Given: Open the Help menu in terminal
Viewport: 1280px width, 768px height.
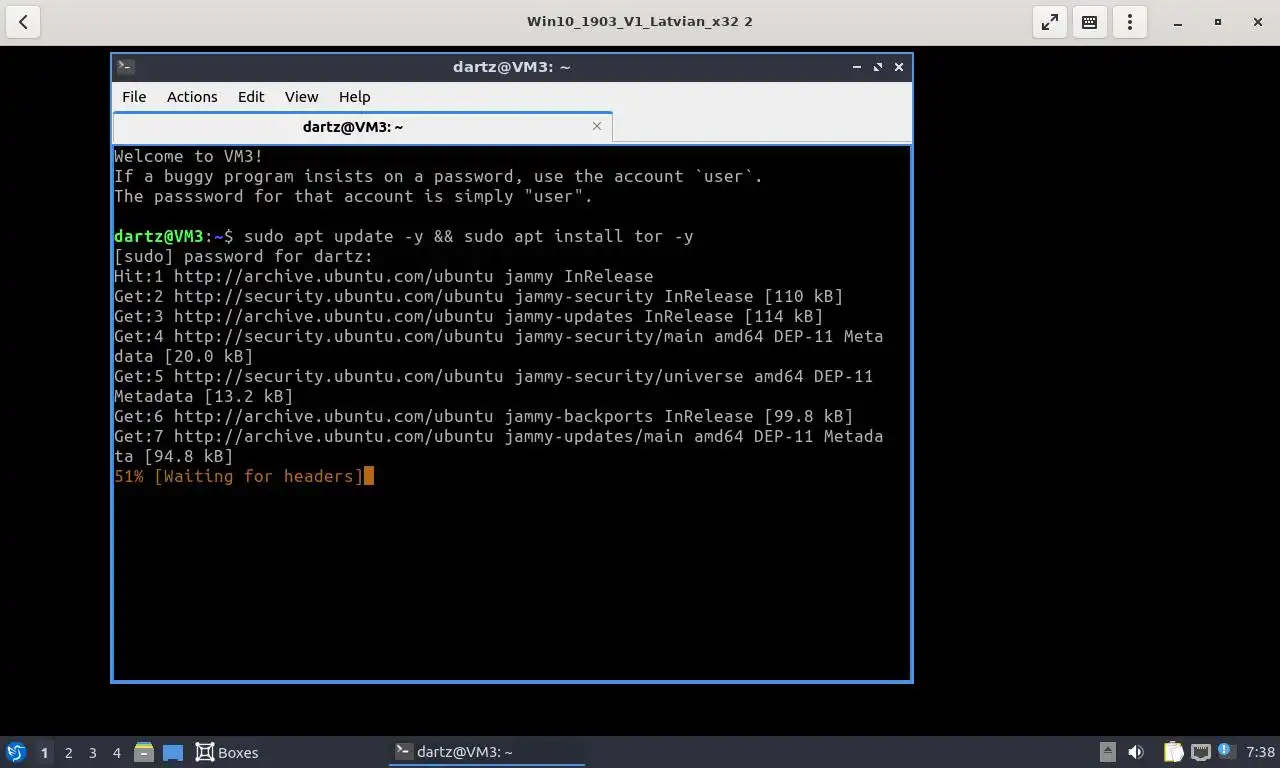Looking at the screenshot, I should click(x=354, y=96).
